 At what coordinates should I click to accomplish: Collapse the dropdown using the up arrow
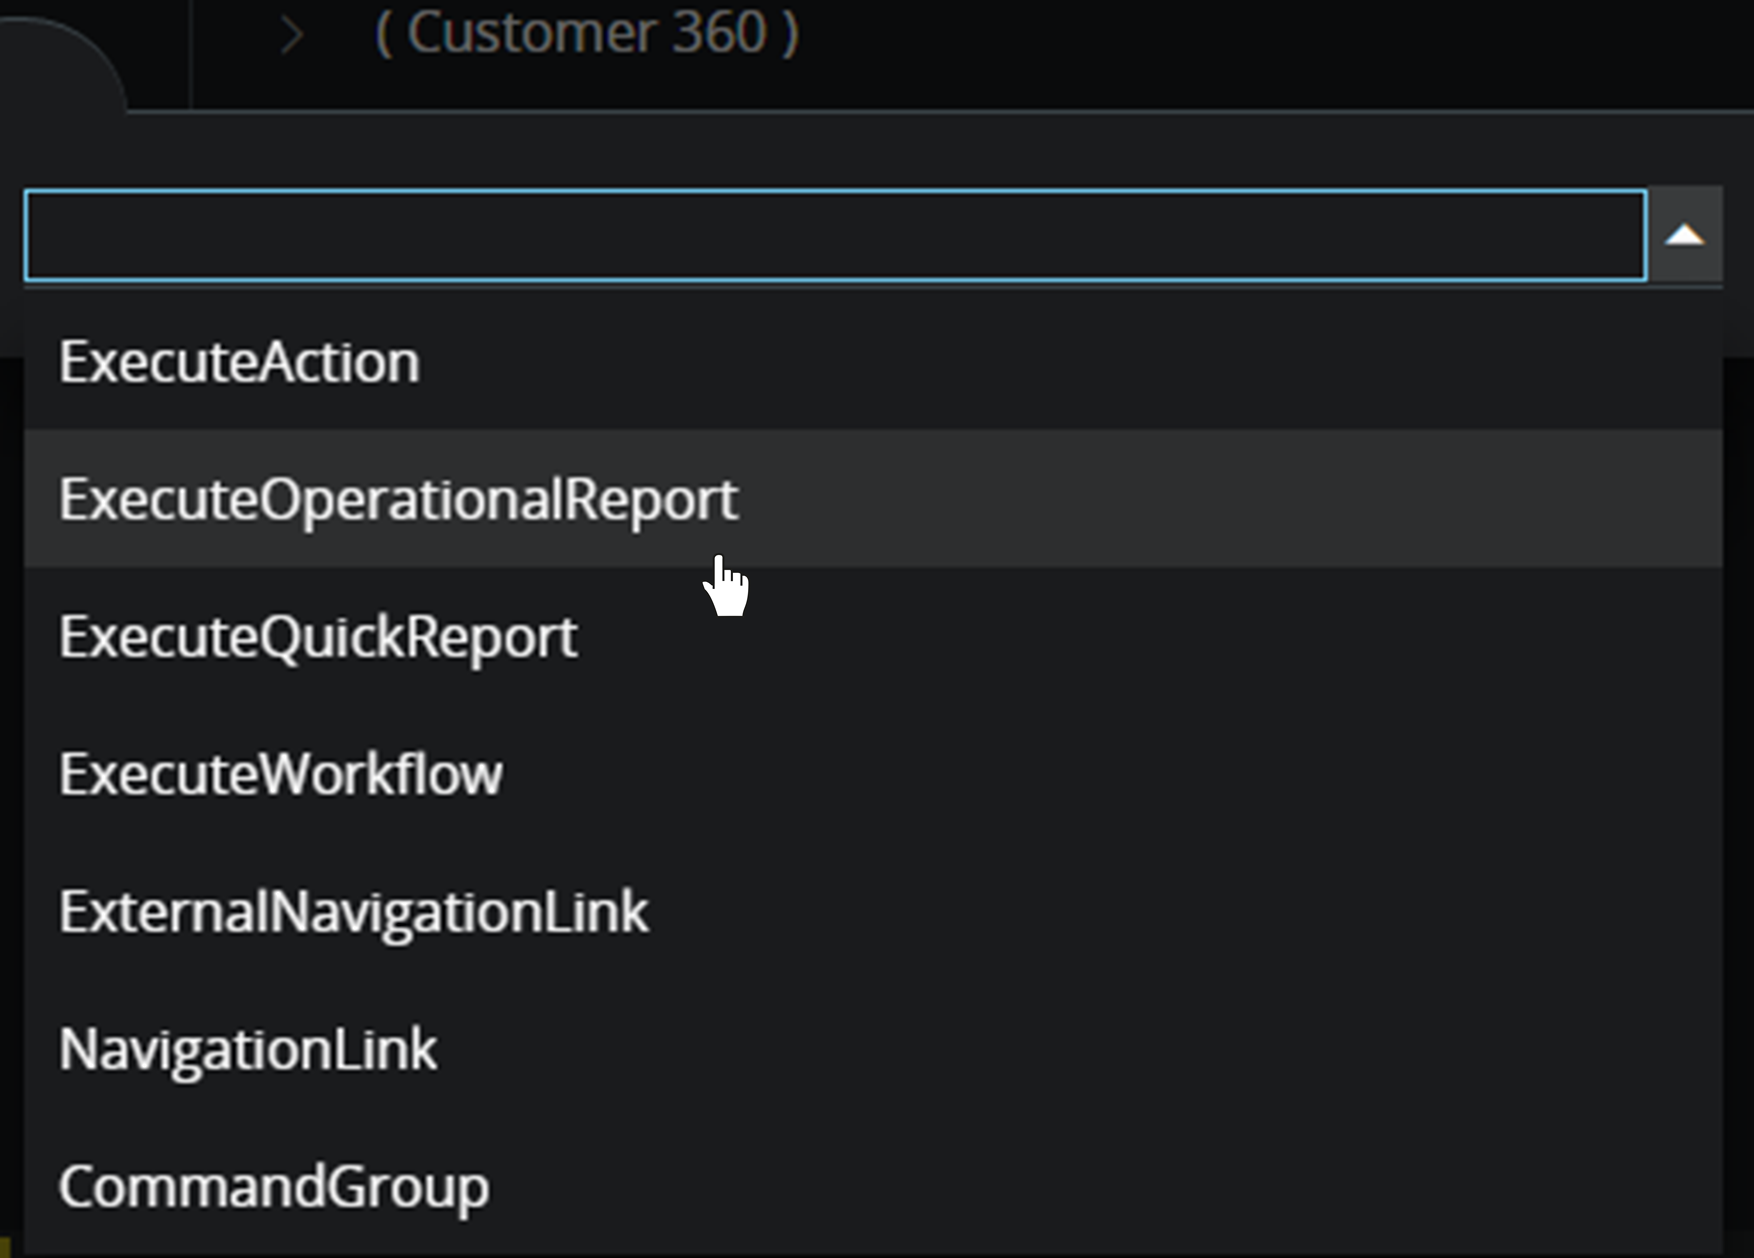pyautogui.click(x=1685, y=236)
